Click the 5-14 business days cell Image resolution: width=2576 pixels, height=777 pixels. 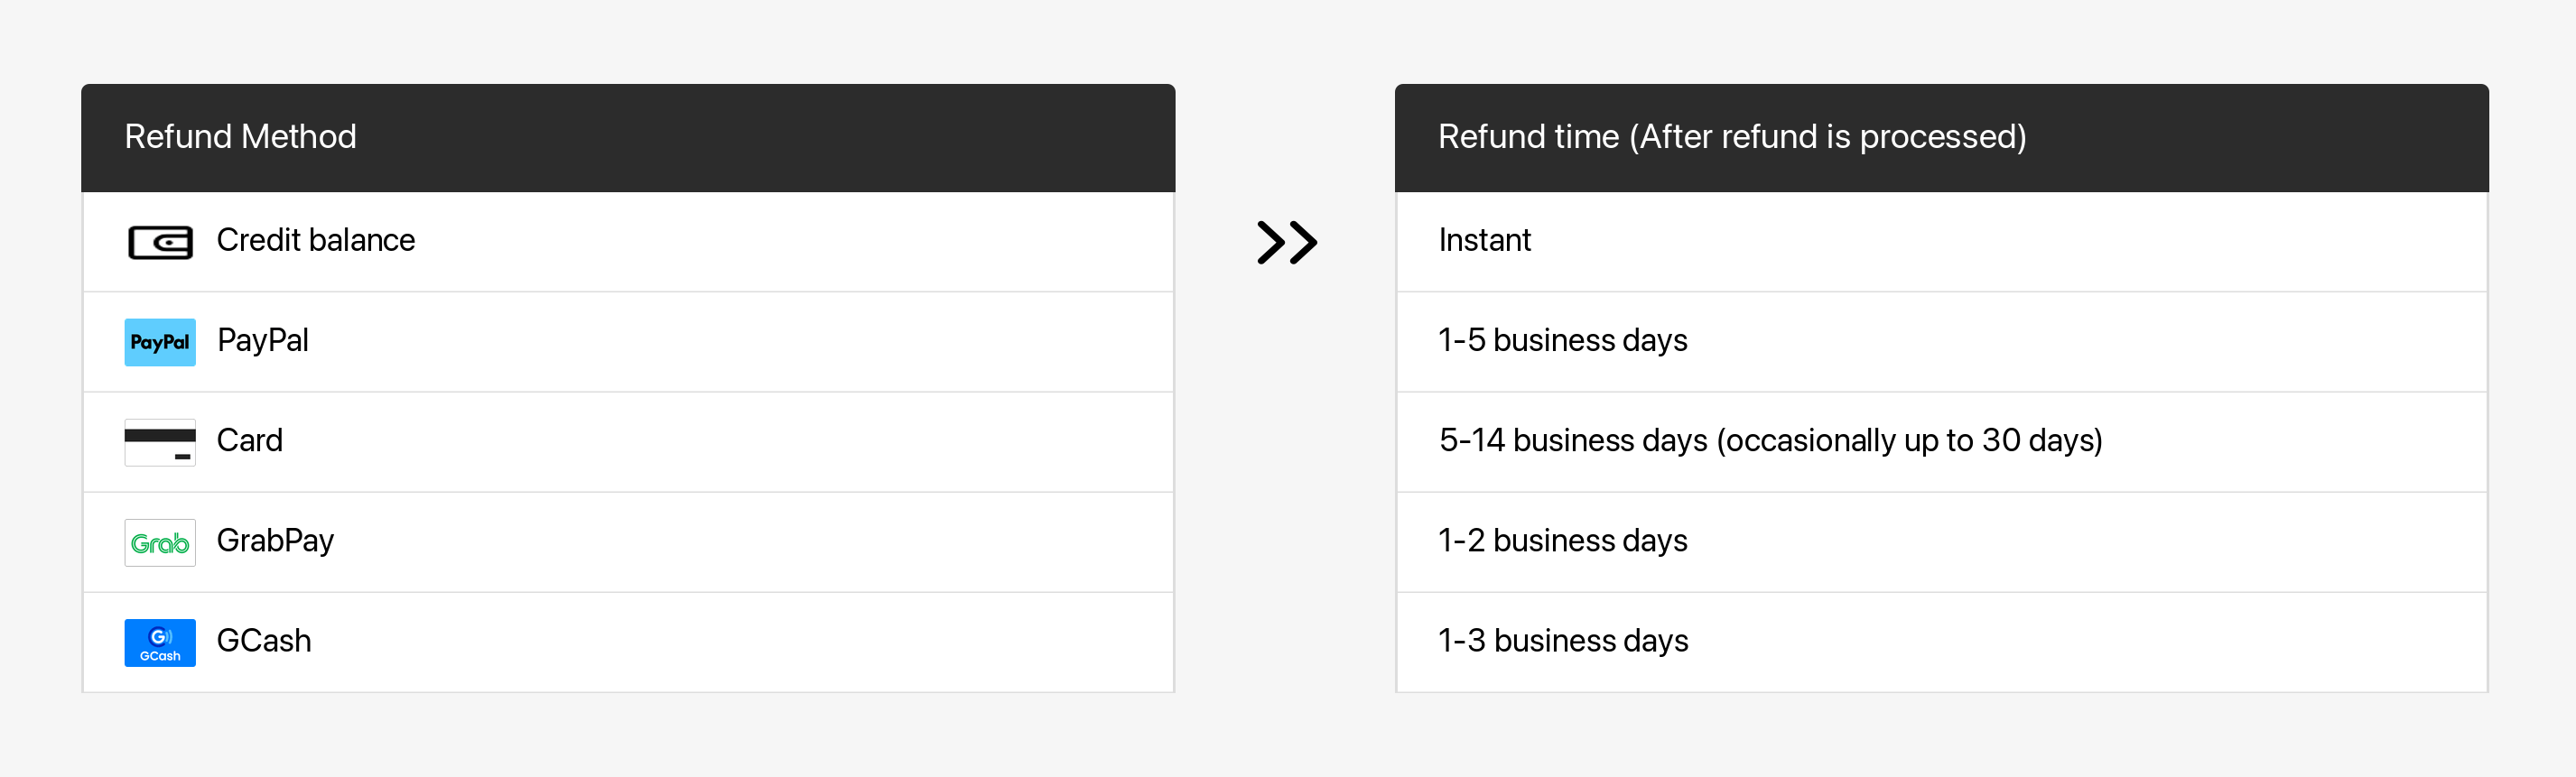[1769, 441]
